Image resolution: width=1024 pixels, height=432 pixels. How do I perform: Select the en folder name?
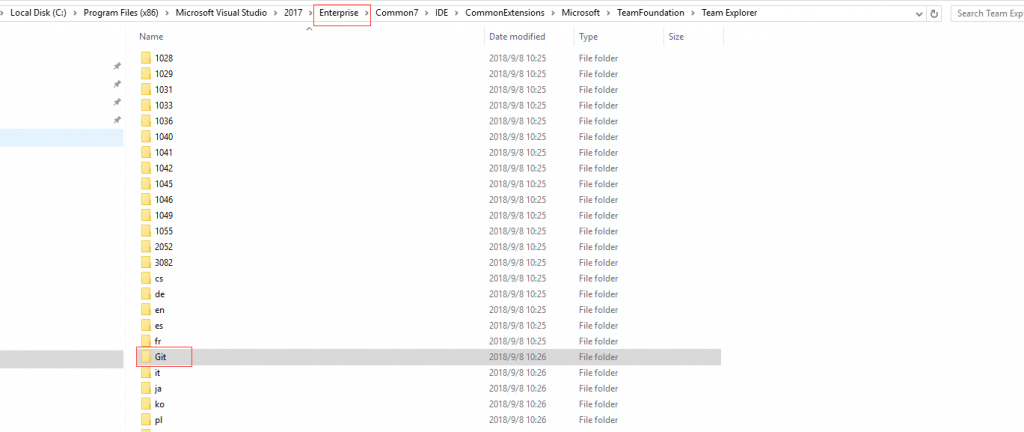(x=160, y=309)
